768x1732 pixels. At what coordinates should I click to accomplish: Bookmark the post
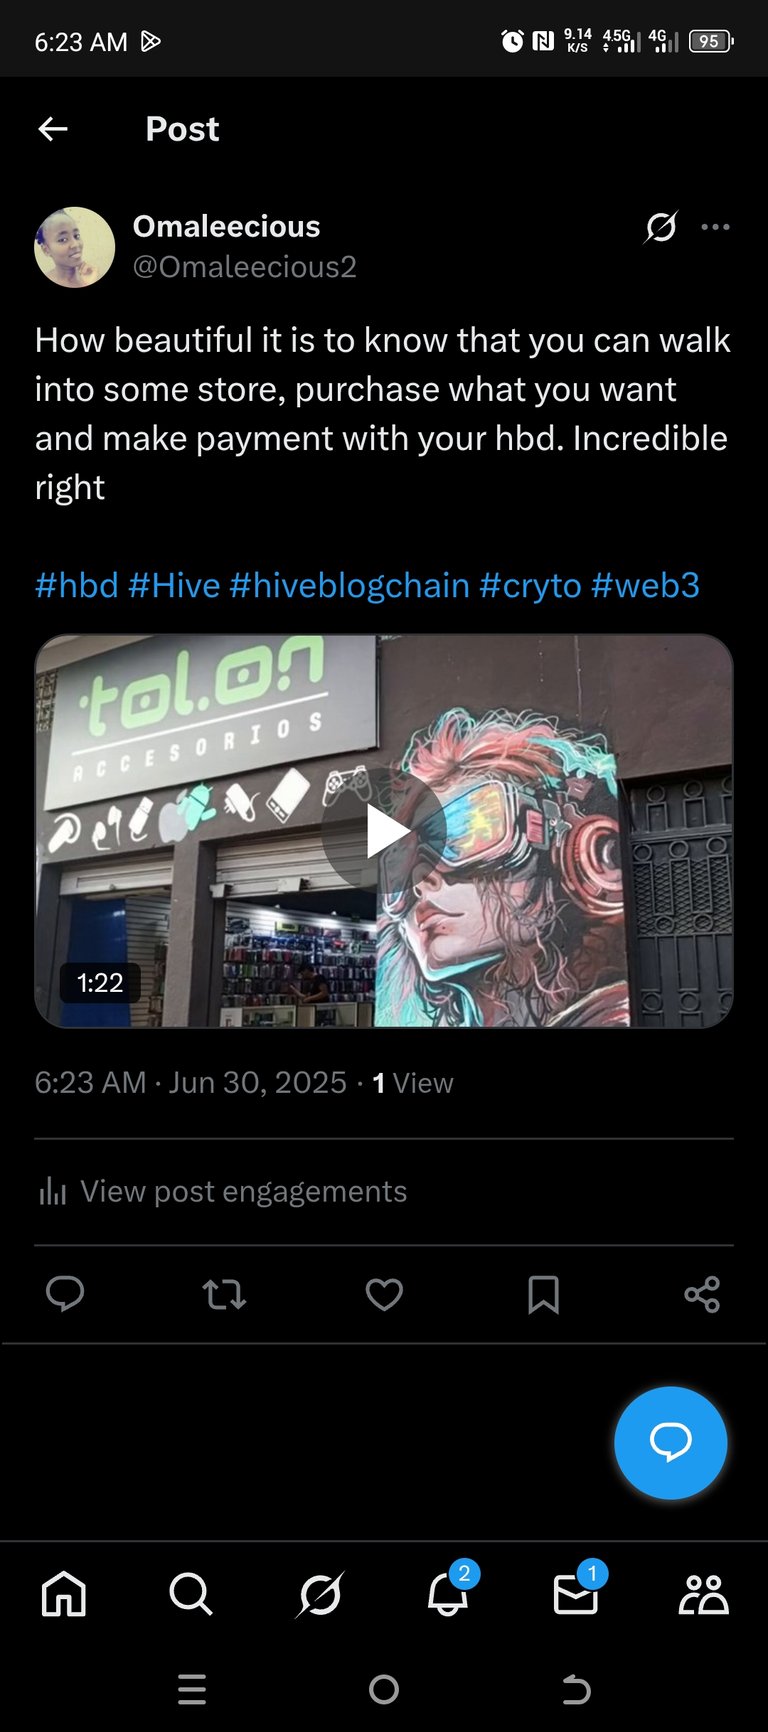pos(543,1295)
